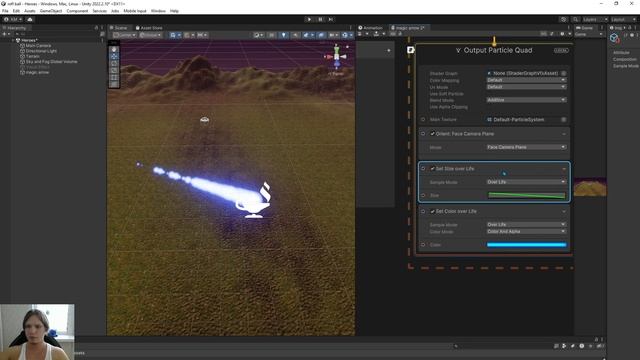Screen dimensions: 640x360
Task: Select Sky and Fog Global Volume object
Action: (x=51, y=62)
